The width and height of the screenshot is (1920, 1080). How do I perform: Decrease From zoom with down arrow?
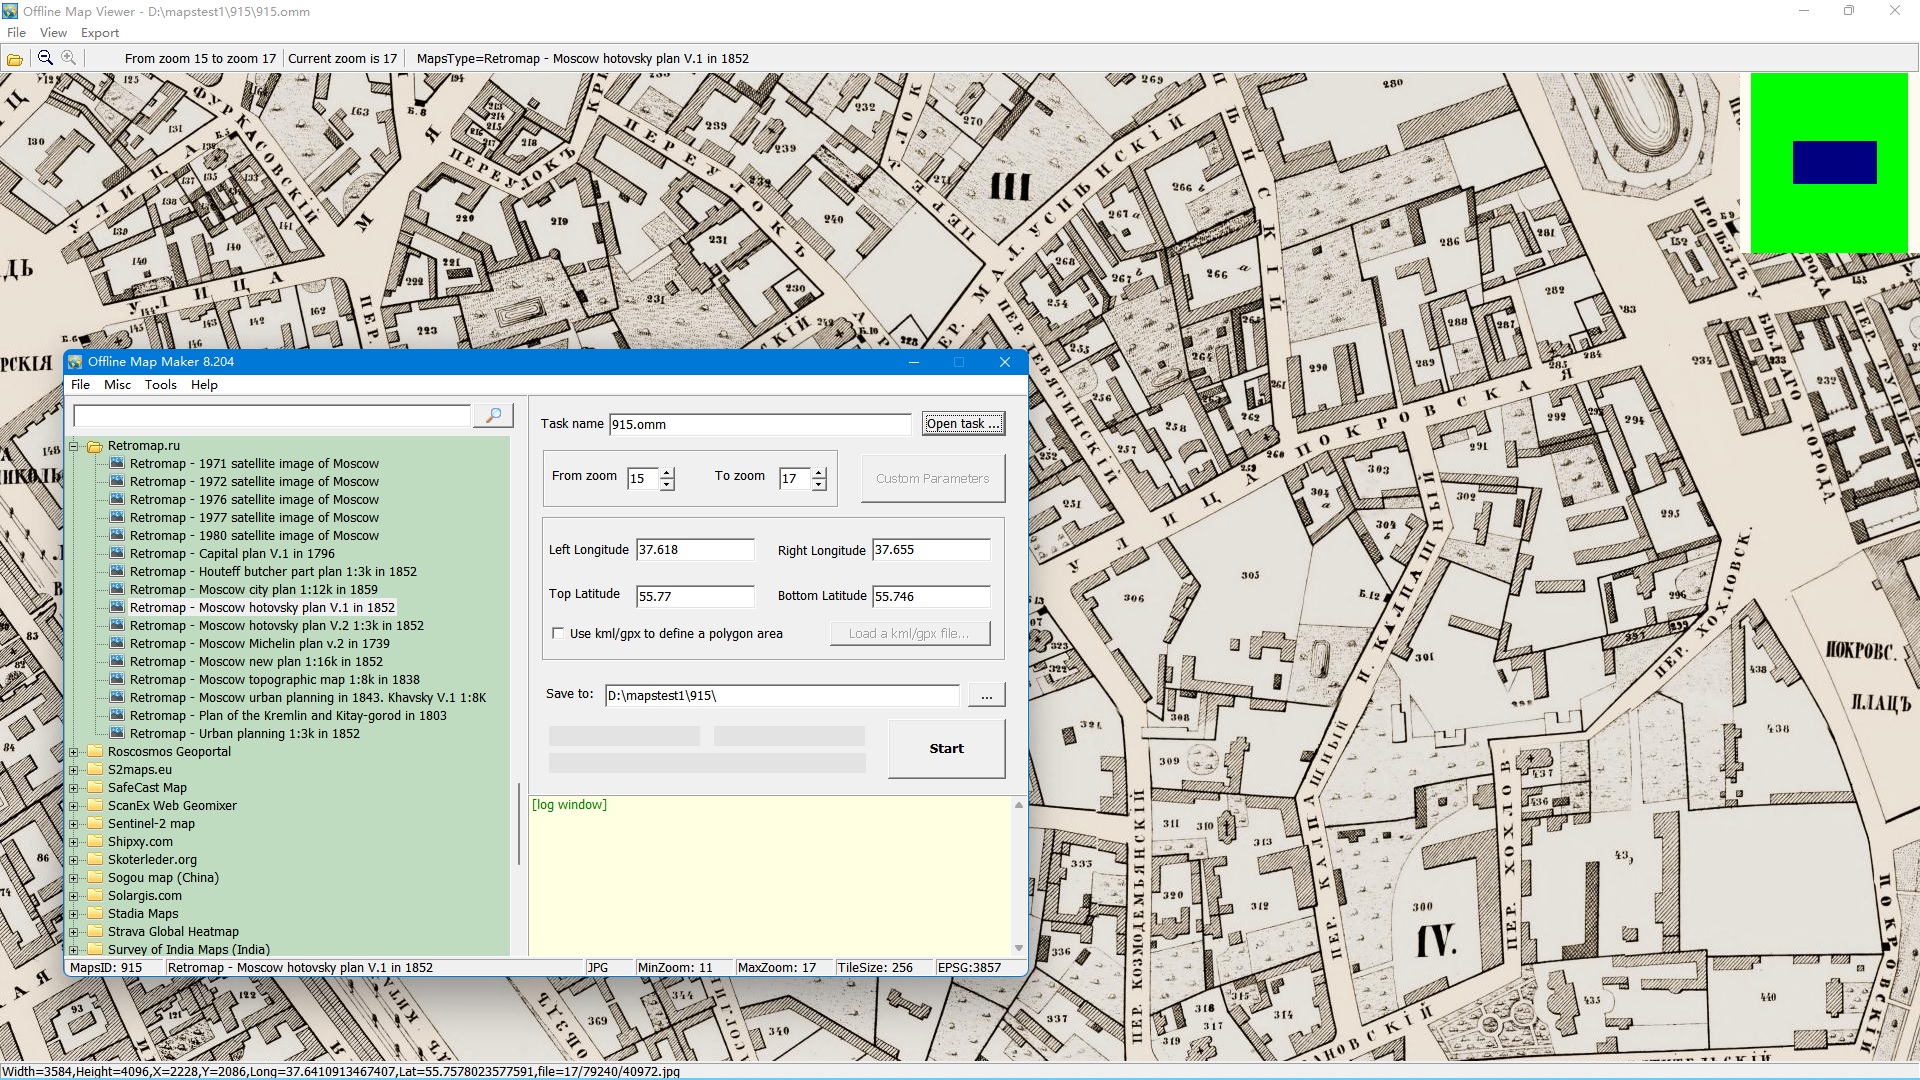pos(667,485)
